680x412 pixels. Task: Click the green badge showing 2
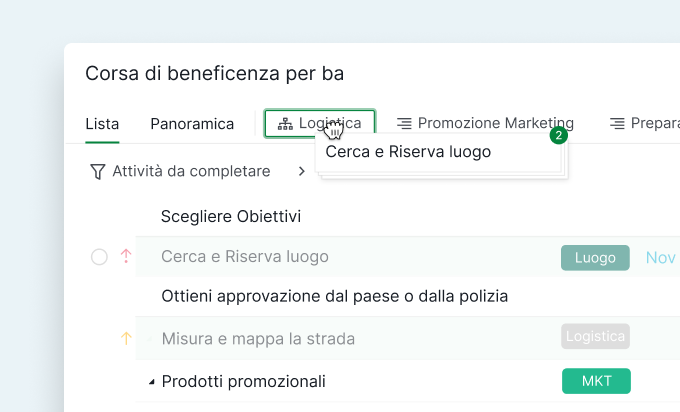pos(559,135)
